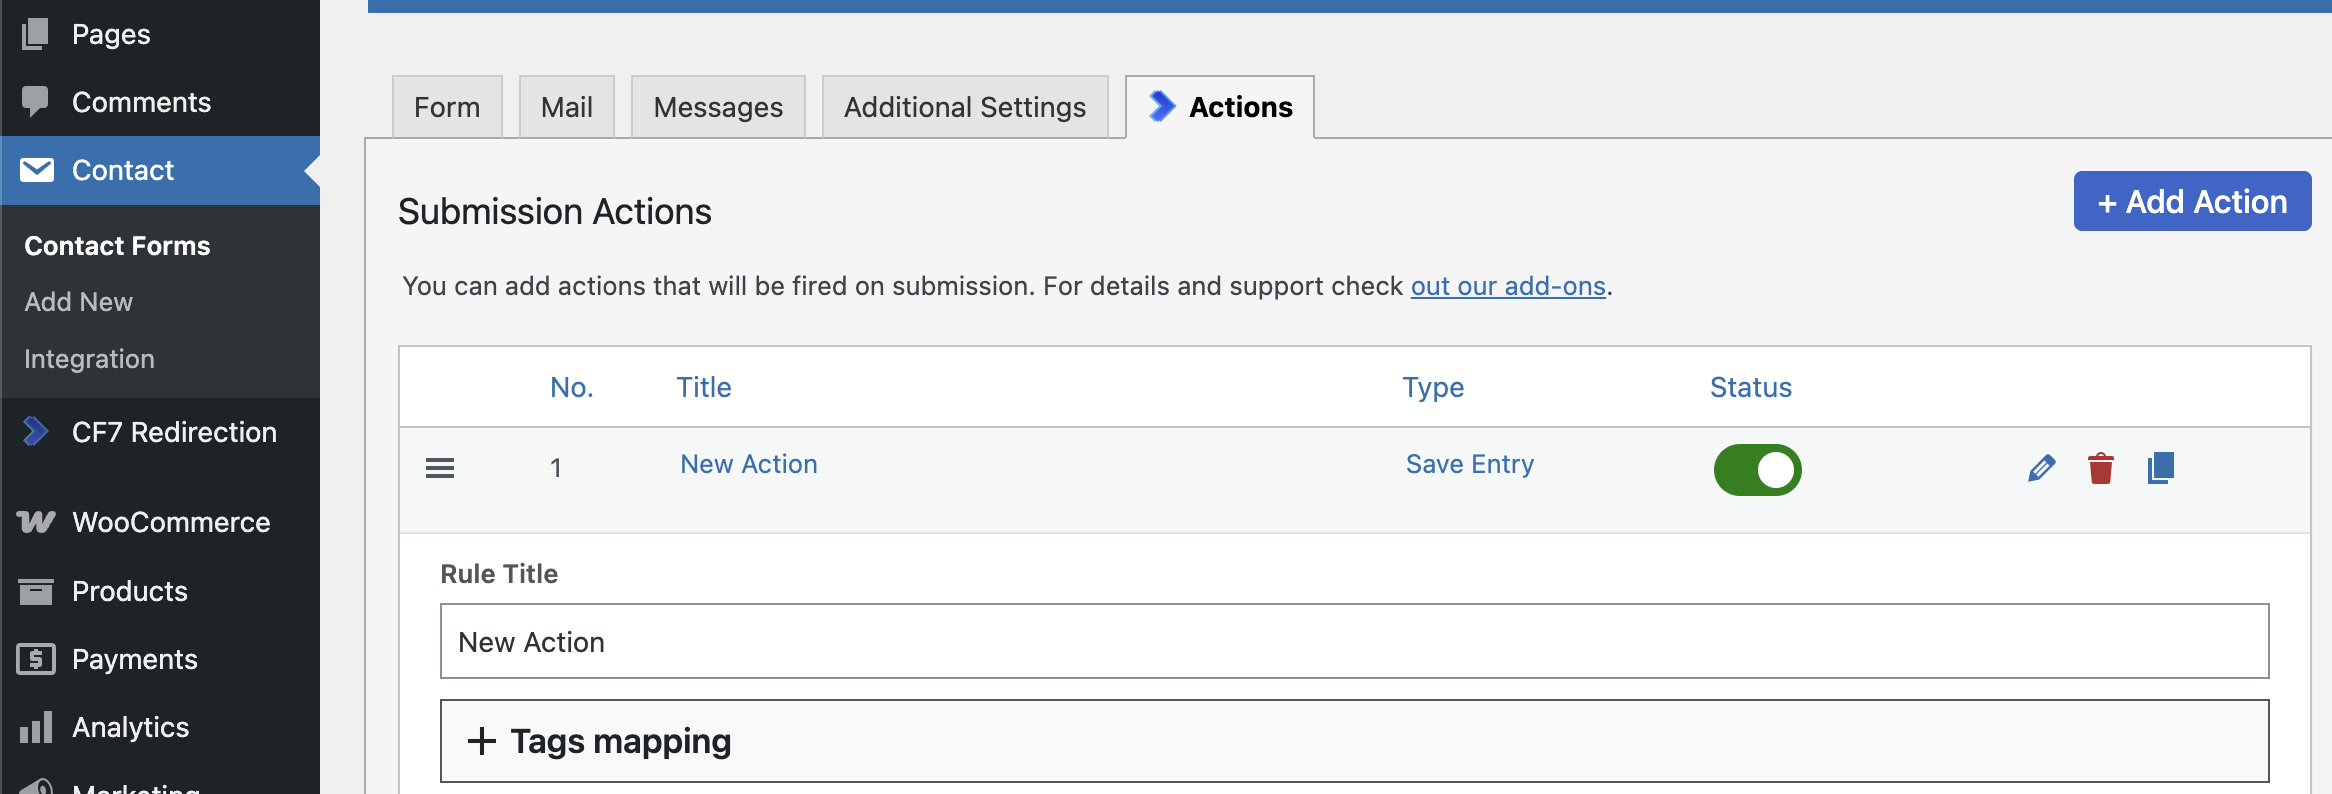Screen dimensions: 2332x794
Task: Select the Messages tab
Action: (718, 107)
